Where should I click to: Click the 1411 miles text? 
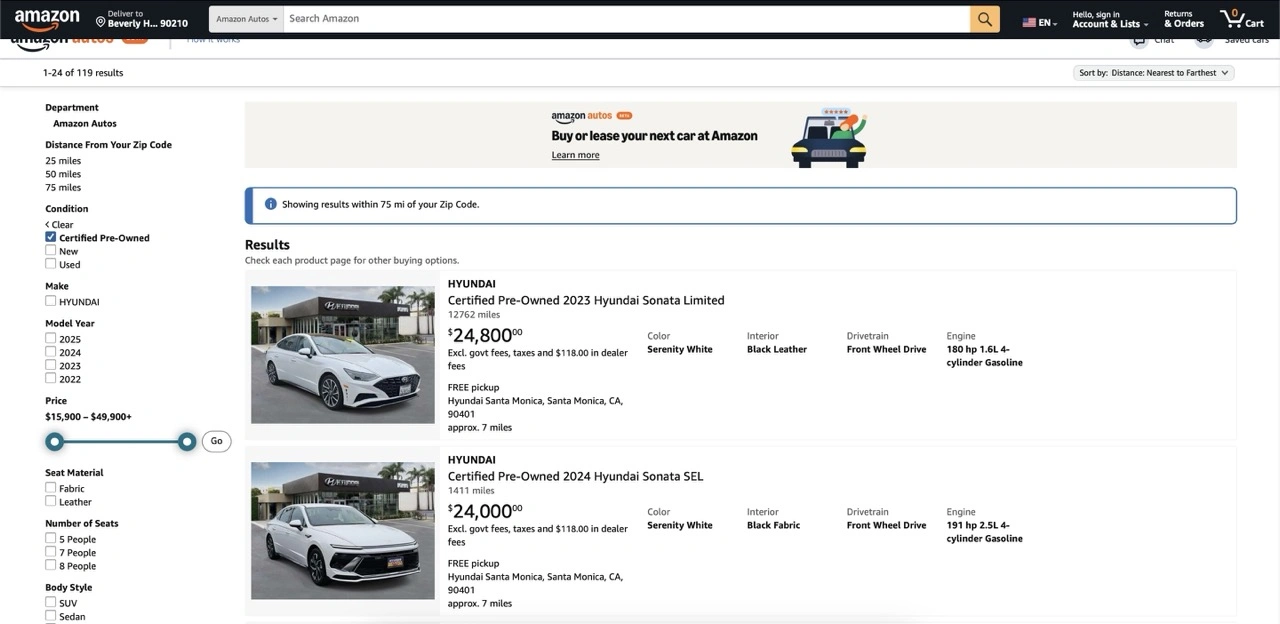471,491
